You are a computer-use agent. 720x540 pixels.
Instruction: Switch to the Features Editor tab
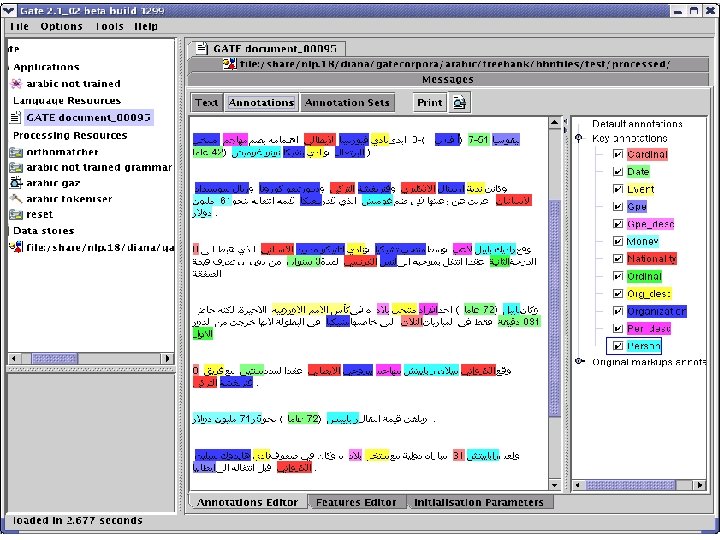pyautogui.click(x=356, y=502)
